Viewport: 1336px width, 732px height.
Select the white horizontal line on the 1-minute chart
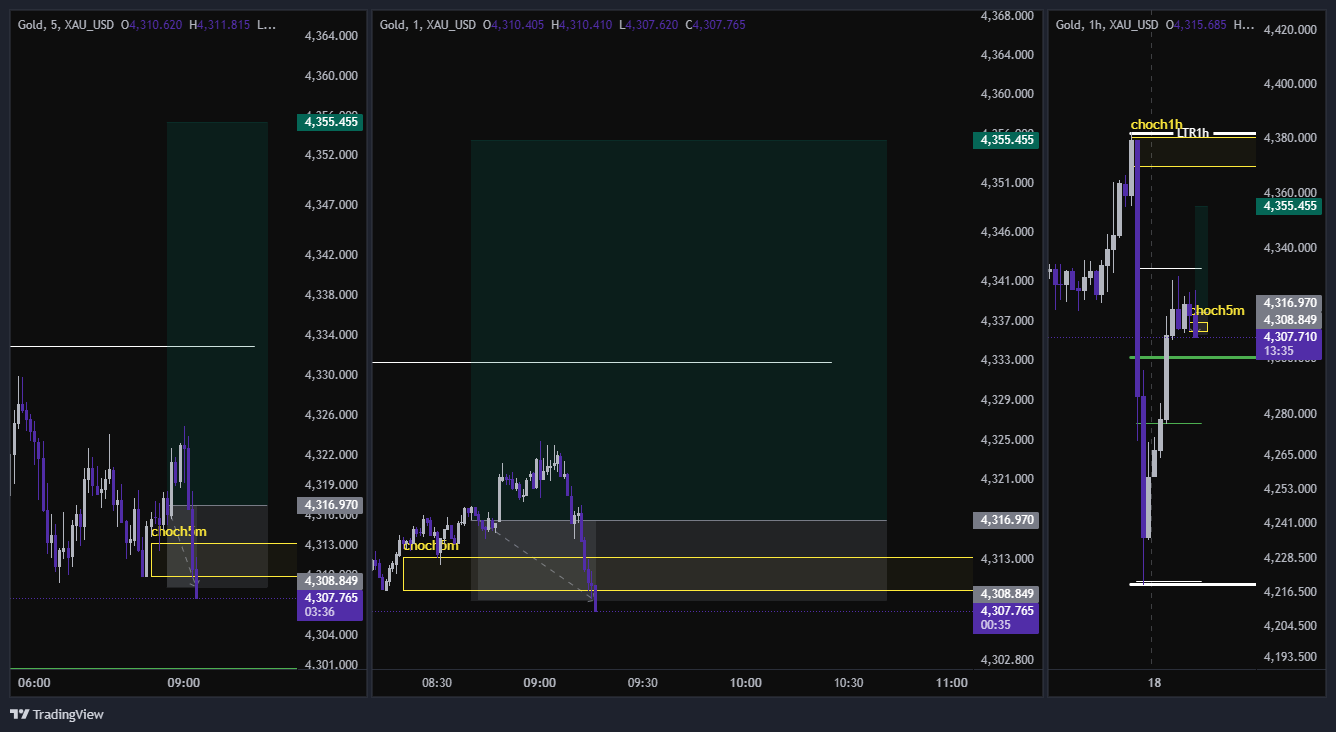[x=601, y=362]
